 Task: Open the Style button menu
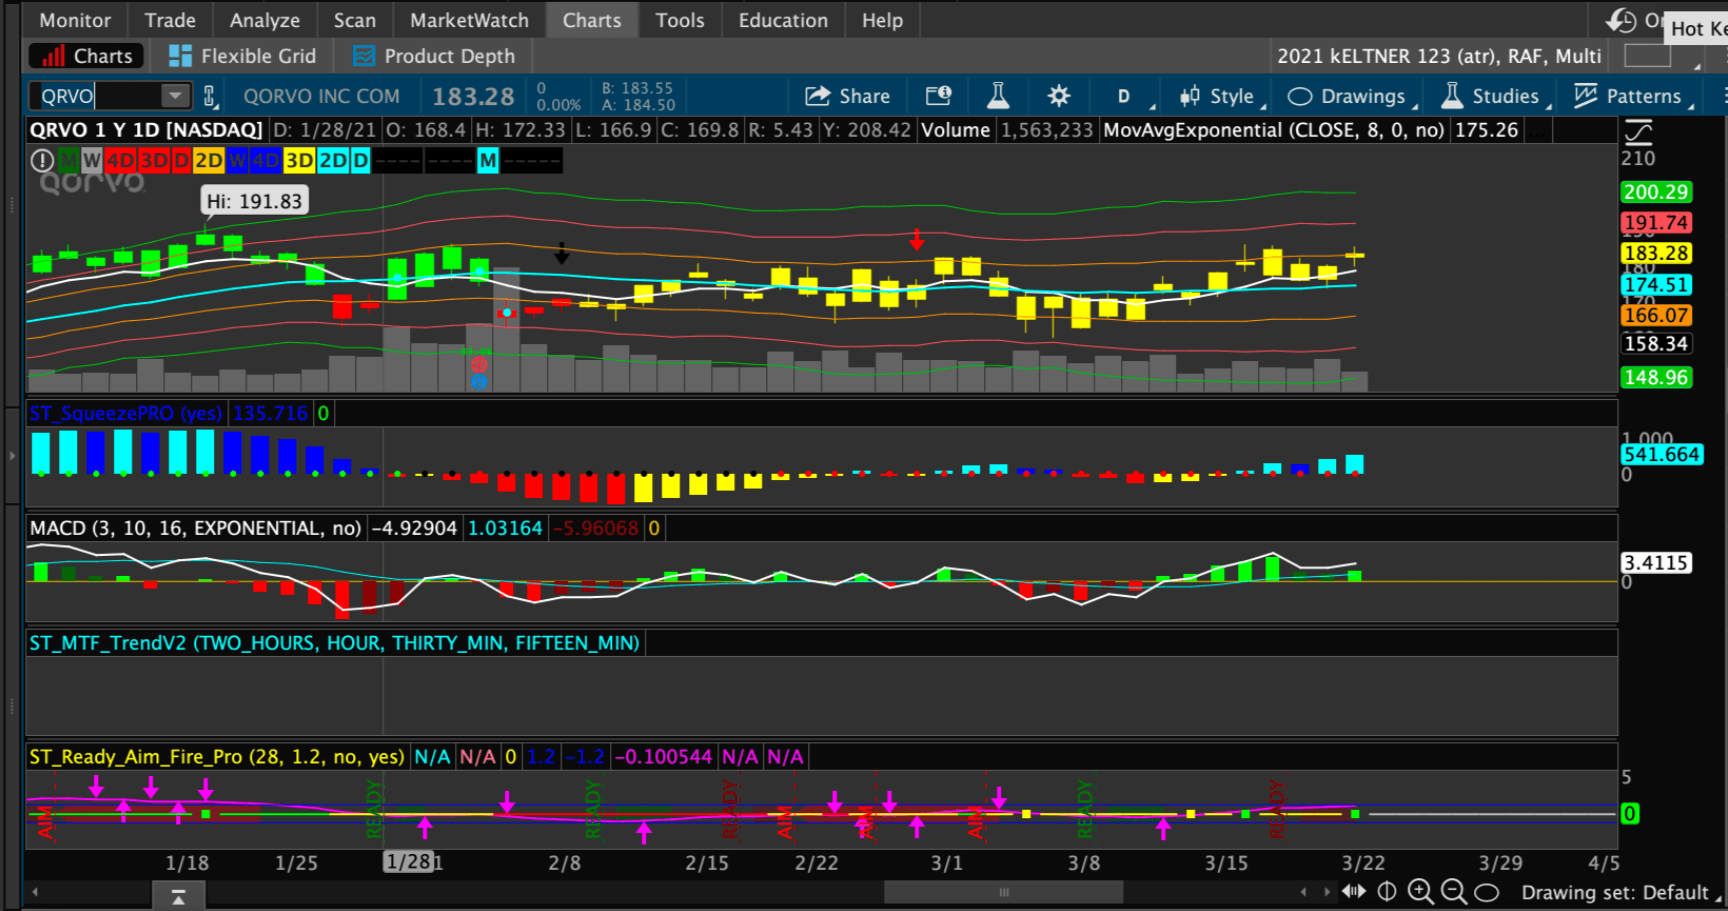1221,96
